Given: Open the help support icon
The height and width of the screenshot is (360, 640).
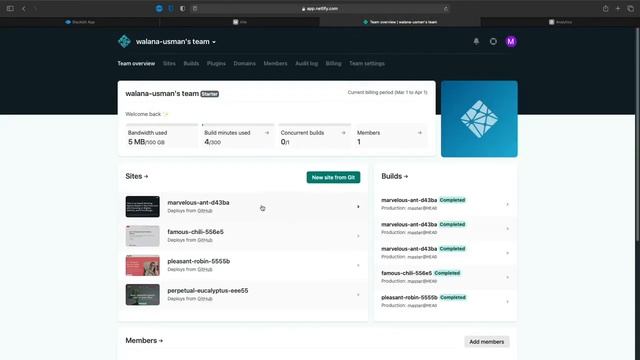Looking at the screenshot, I should 493,41.
